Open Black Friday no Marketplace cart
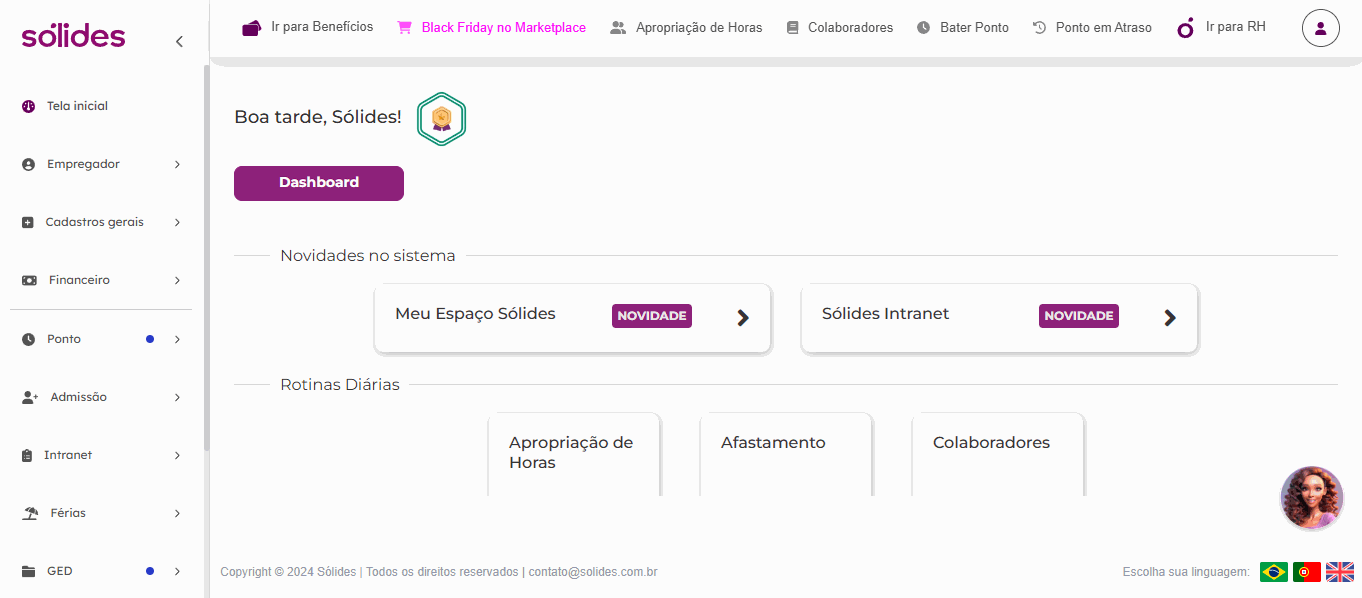 404,28
